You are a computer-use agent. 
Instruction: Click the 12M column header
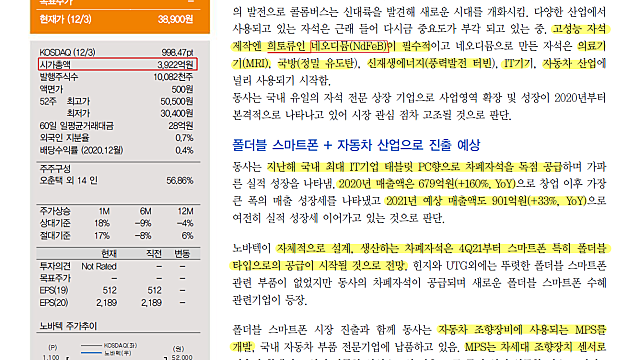(x=185, y=211)
